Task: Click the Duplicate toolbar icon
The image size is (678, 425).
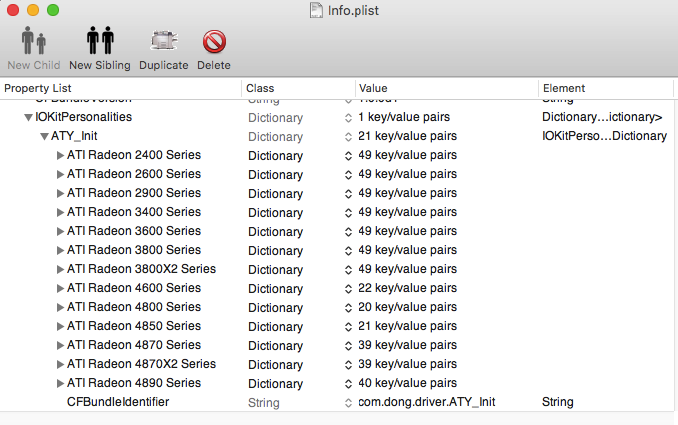Action: click(163, 41)
